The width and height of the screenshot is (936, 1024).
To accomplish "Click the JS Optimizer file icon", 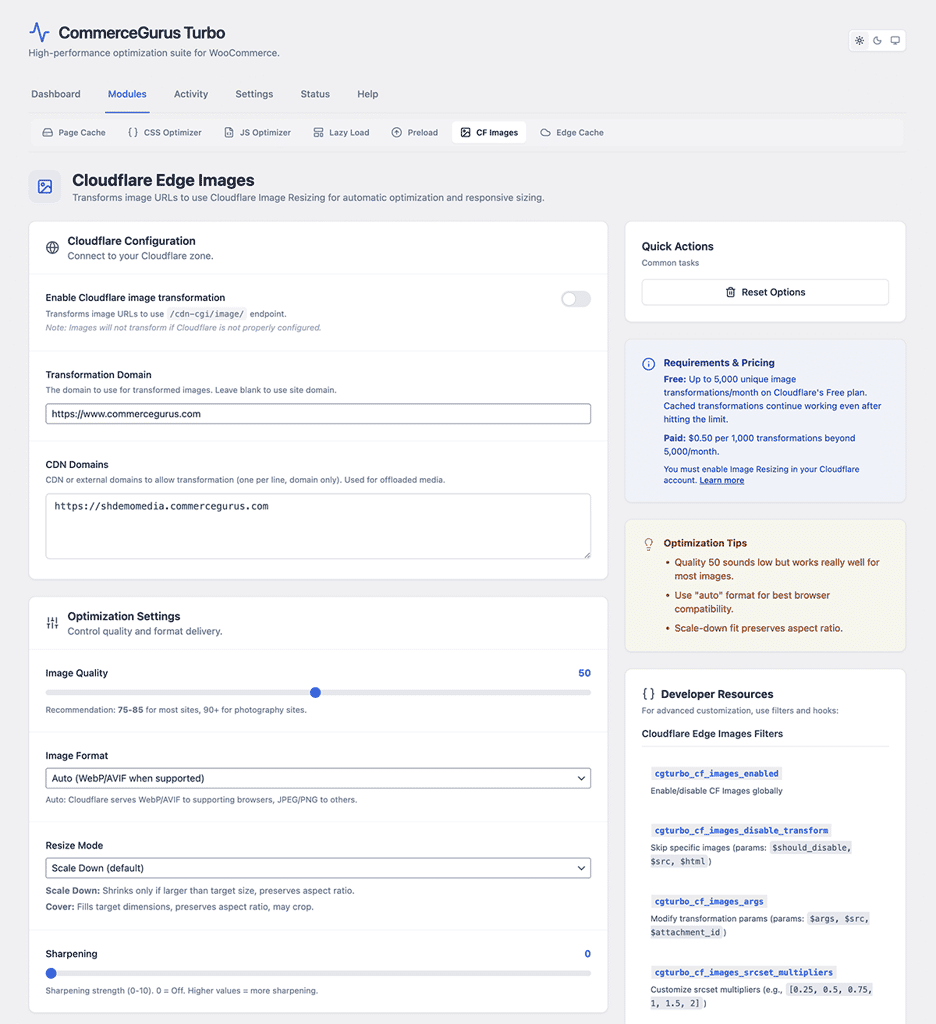I will point(229,133).
